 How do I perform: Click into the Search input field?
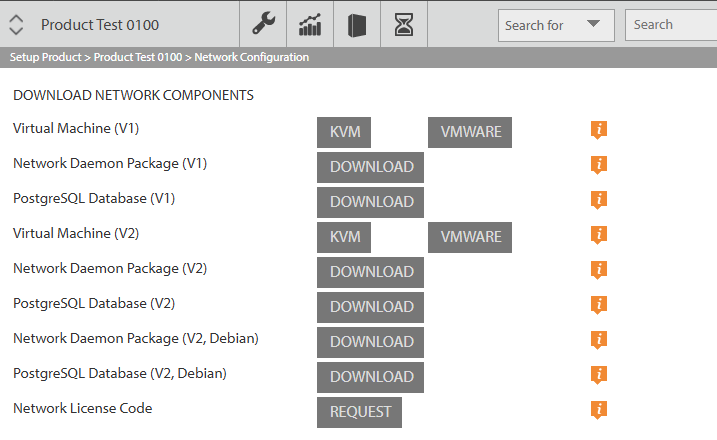pos(671,25)
